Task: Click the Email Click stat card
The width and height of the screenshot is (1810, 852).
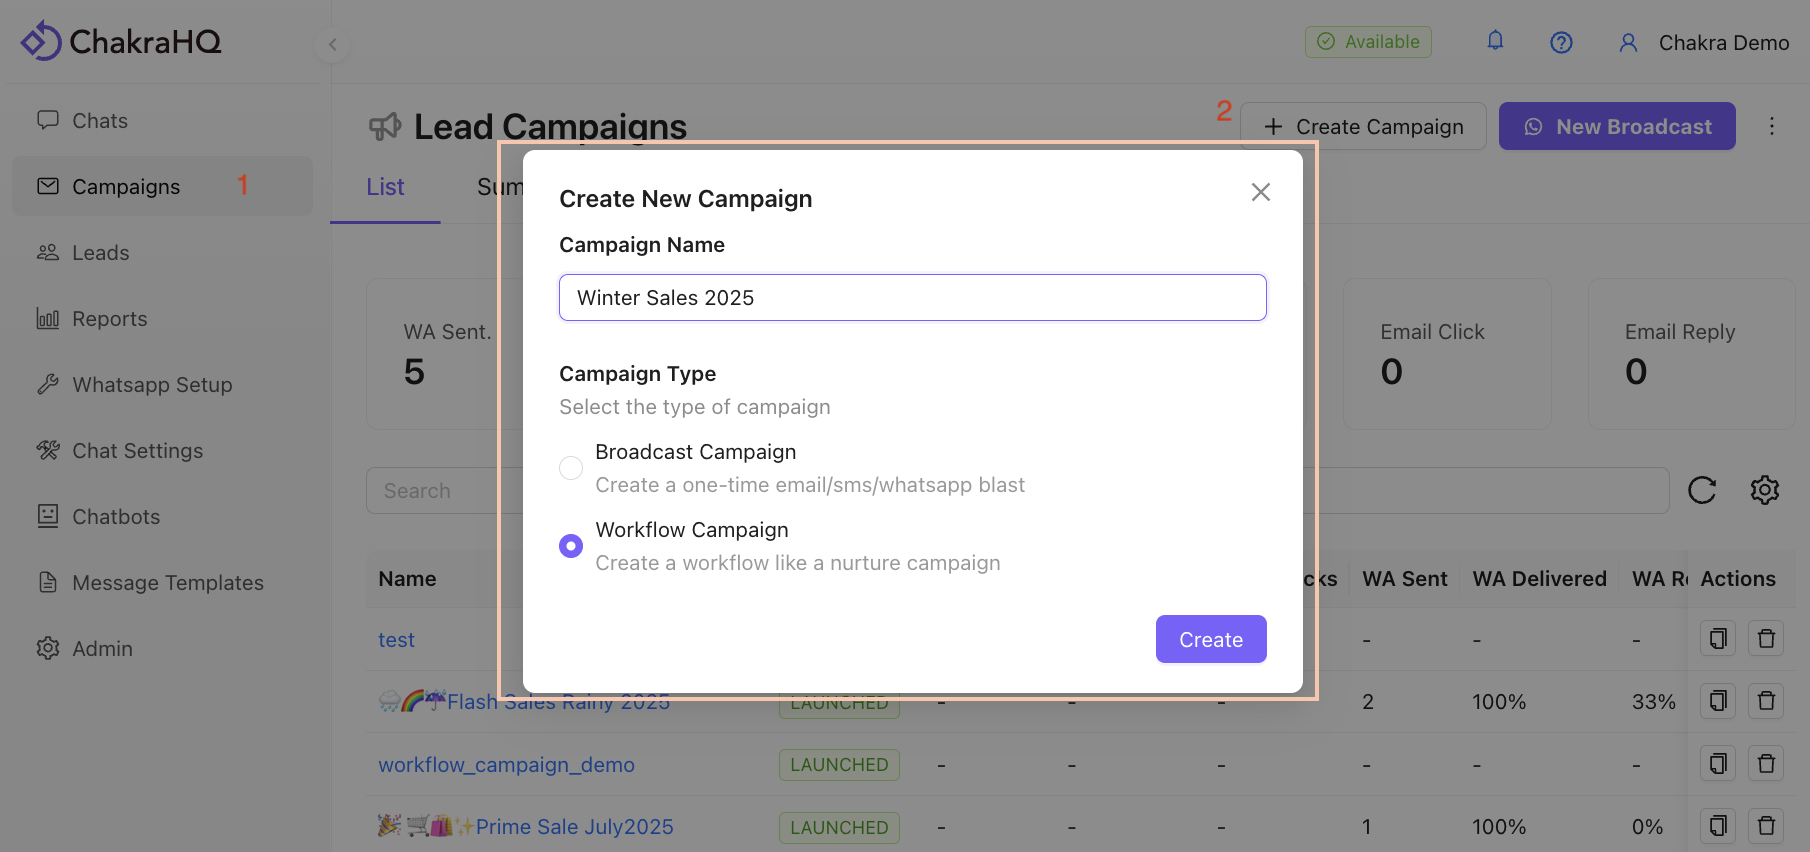Action: (1447, 354)
